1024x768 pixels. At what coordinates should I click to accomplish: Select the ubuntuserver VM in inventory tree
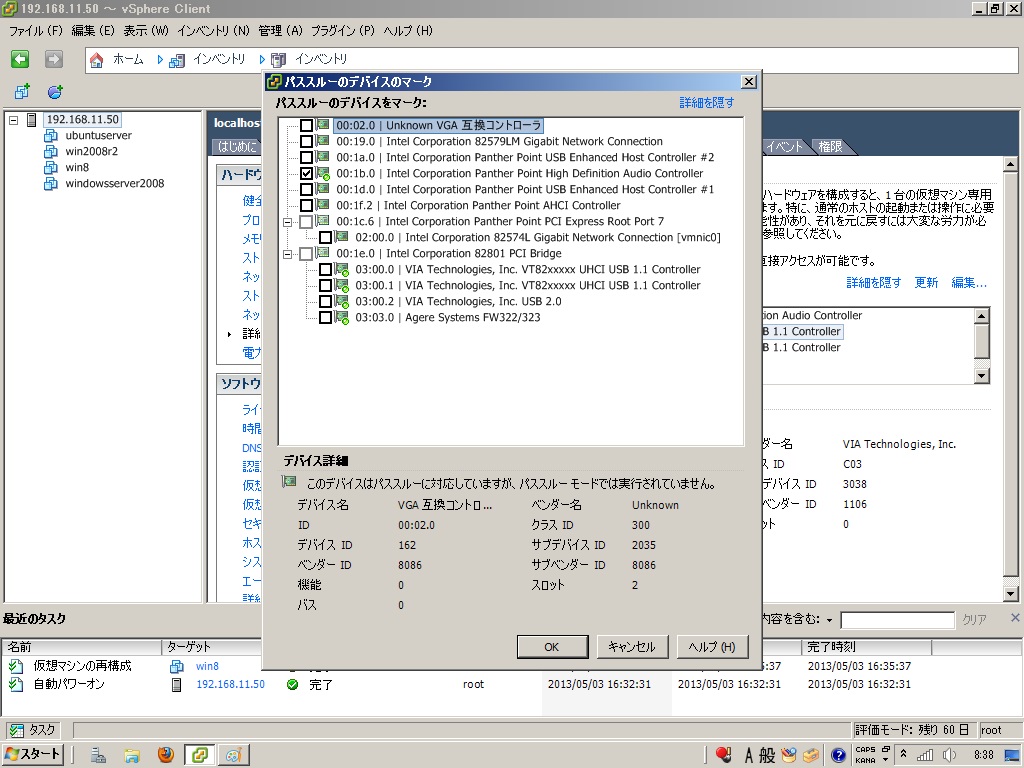point(97,135)
